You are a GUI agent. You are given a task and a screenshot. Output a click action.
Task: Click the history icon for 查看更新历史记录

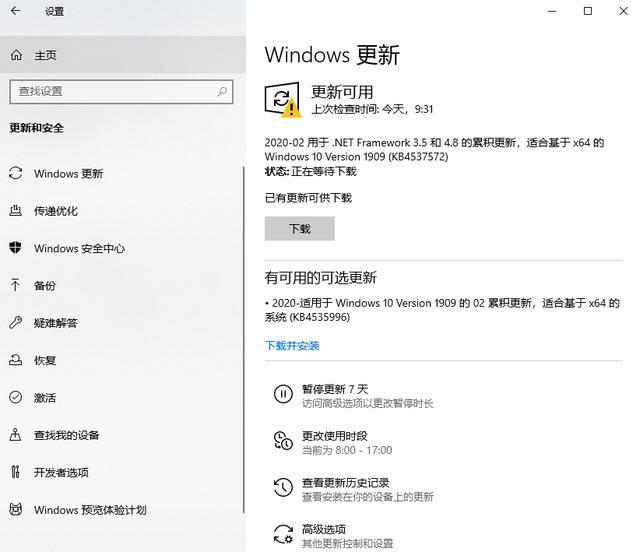coord(283,487)
